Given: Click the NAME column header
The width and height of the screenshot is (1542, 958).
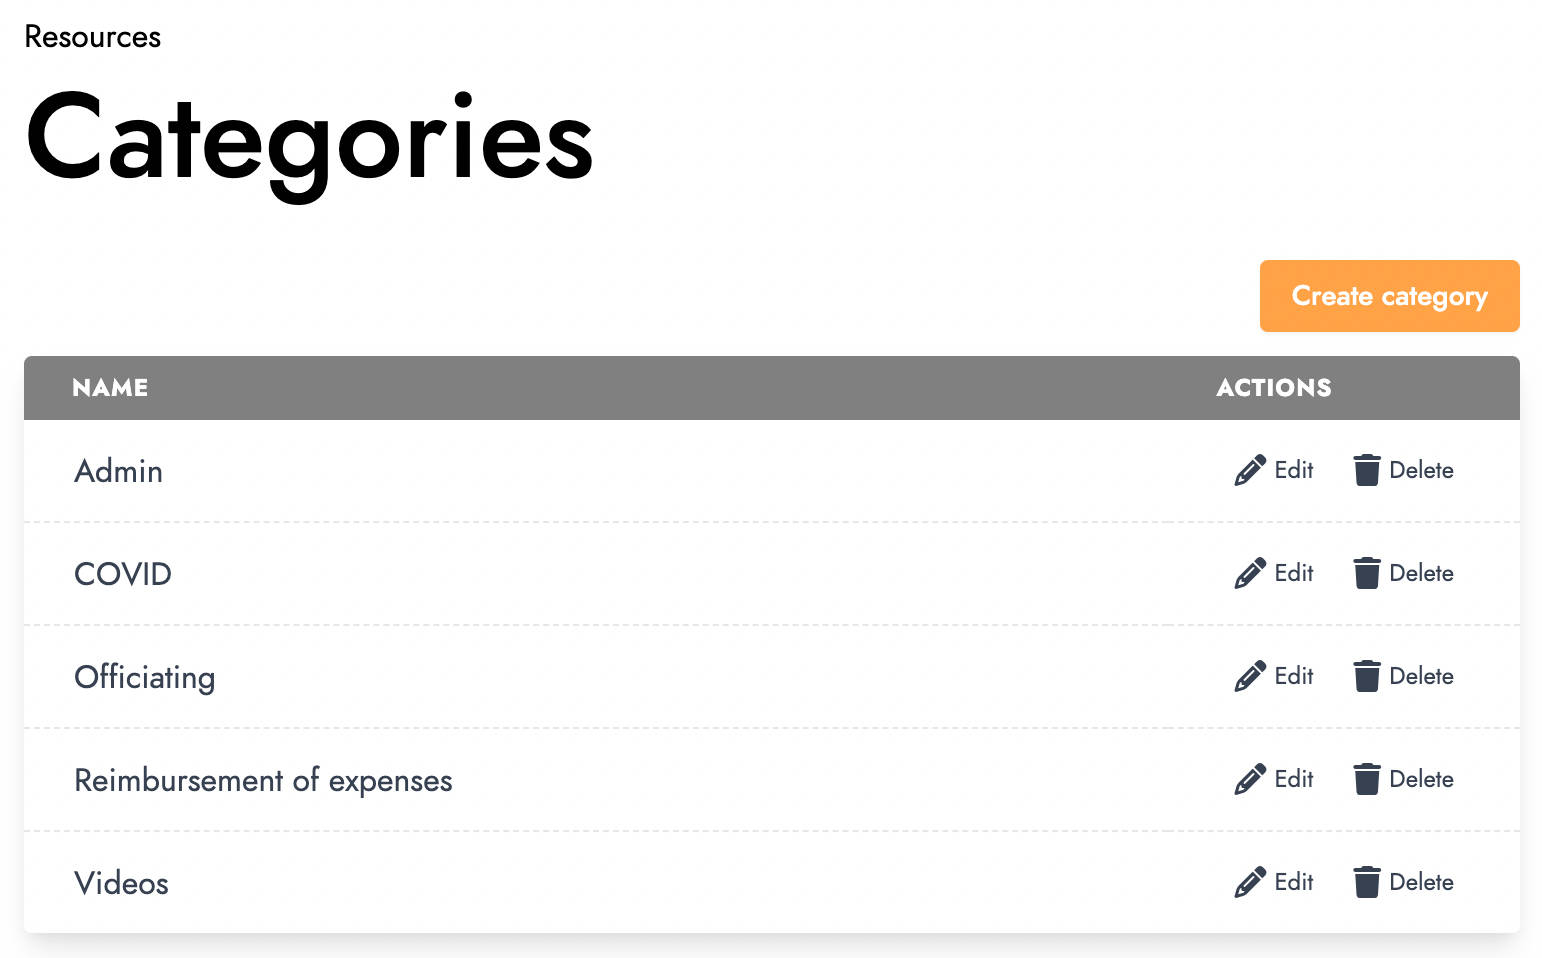Looking at the screenshot, I should coord(110,388).
